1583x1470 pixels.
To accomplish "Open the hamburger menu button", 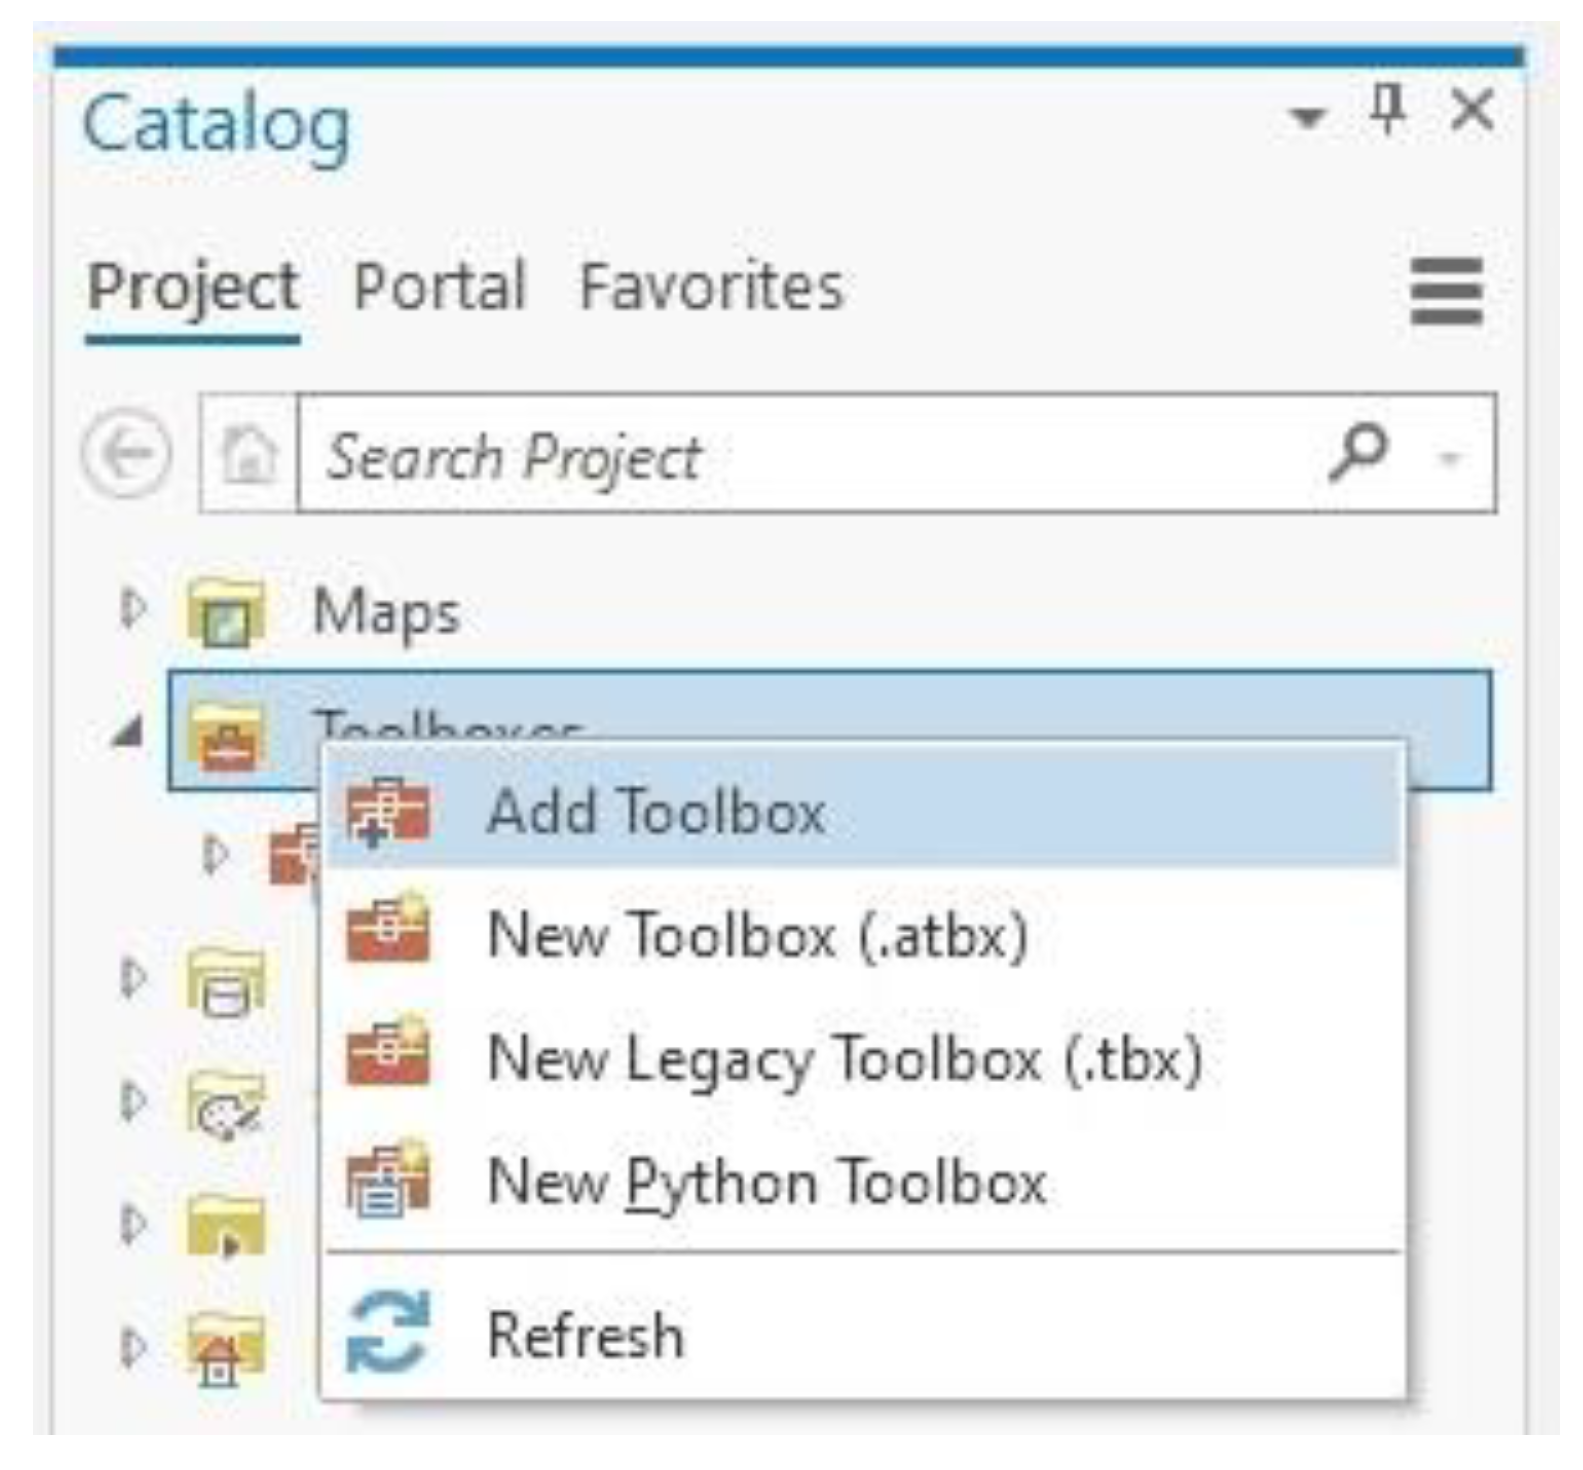I will (1445, 291).
